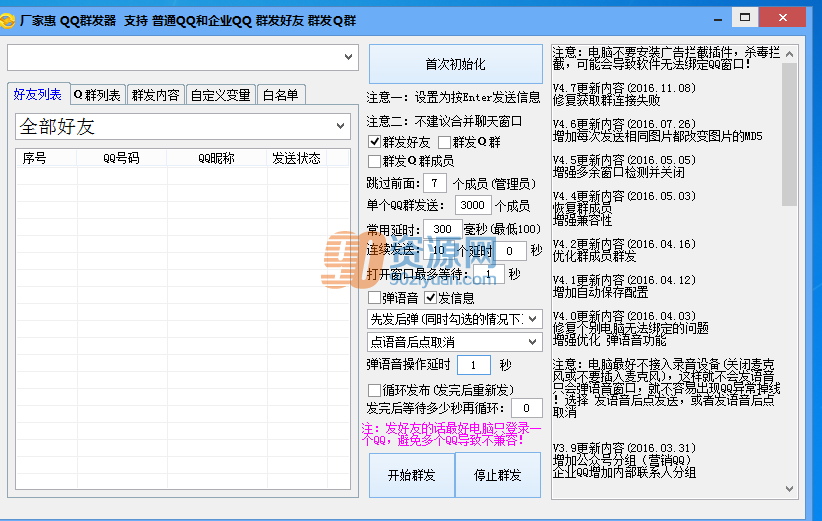
Task: Click the 发送状态 column header
Action: [297, 158]
